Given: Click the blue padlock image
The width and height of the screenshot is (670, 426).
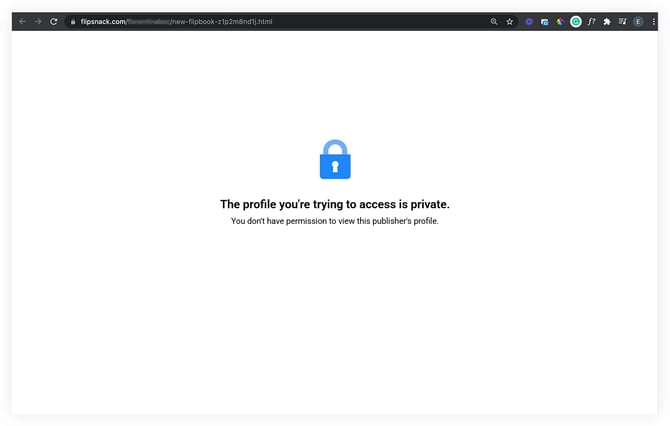Looking at the screenshot, I should [335, 159].
